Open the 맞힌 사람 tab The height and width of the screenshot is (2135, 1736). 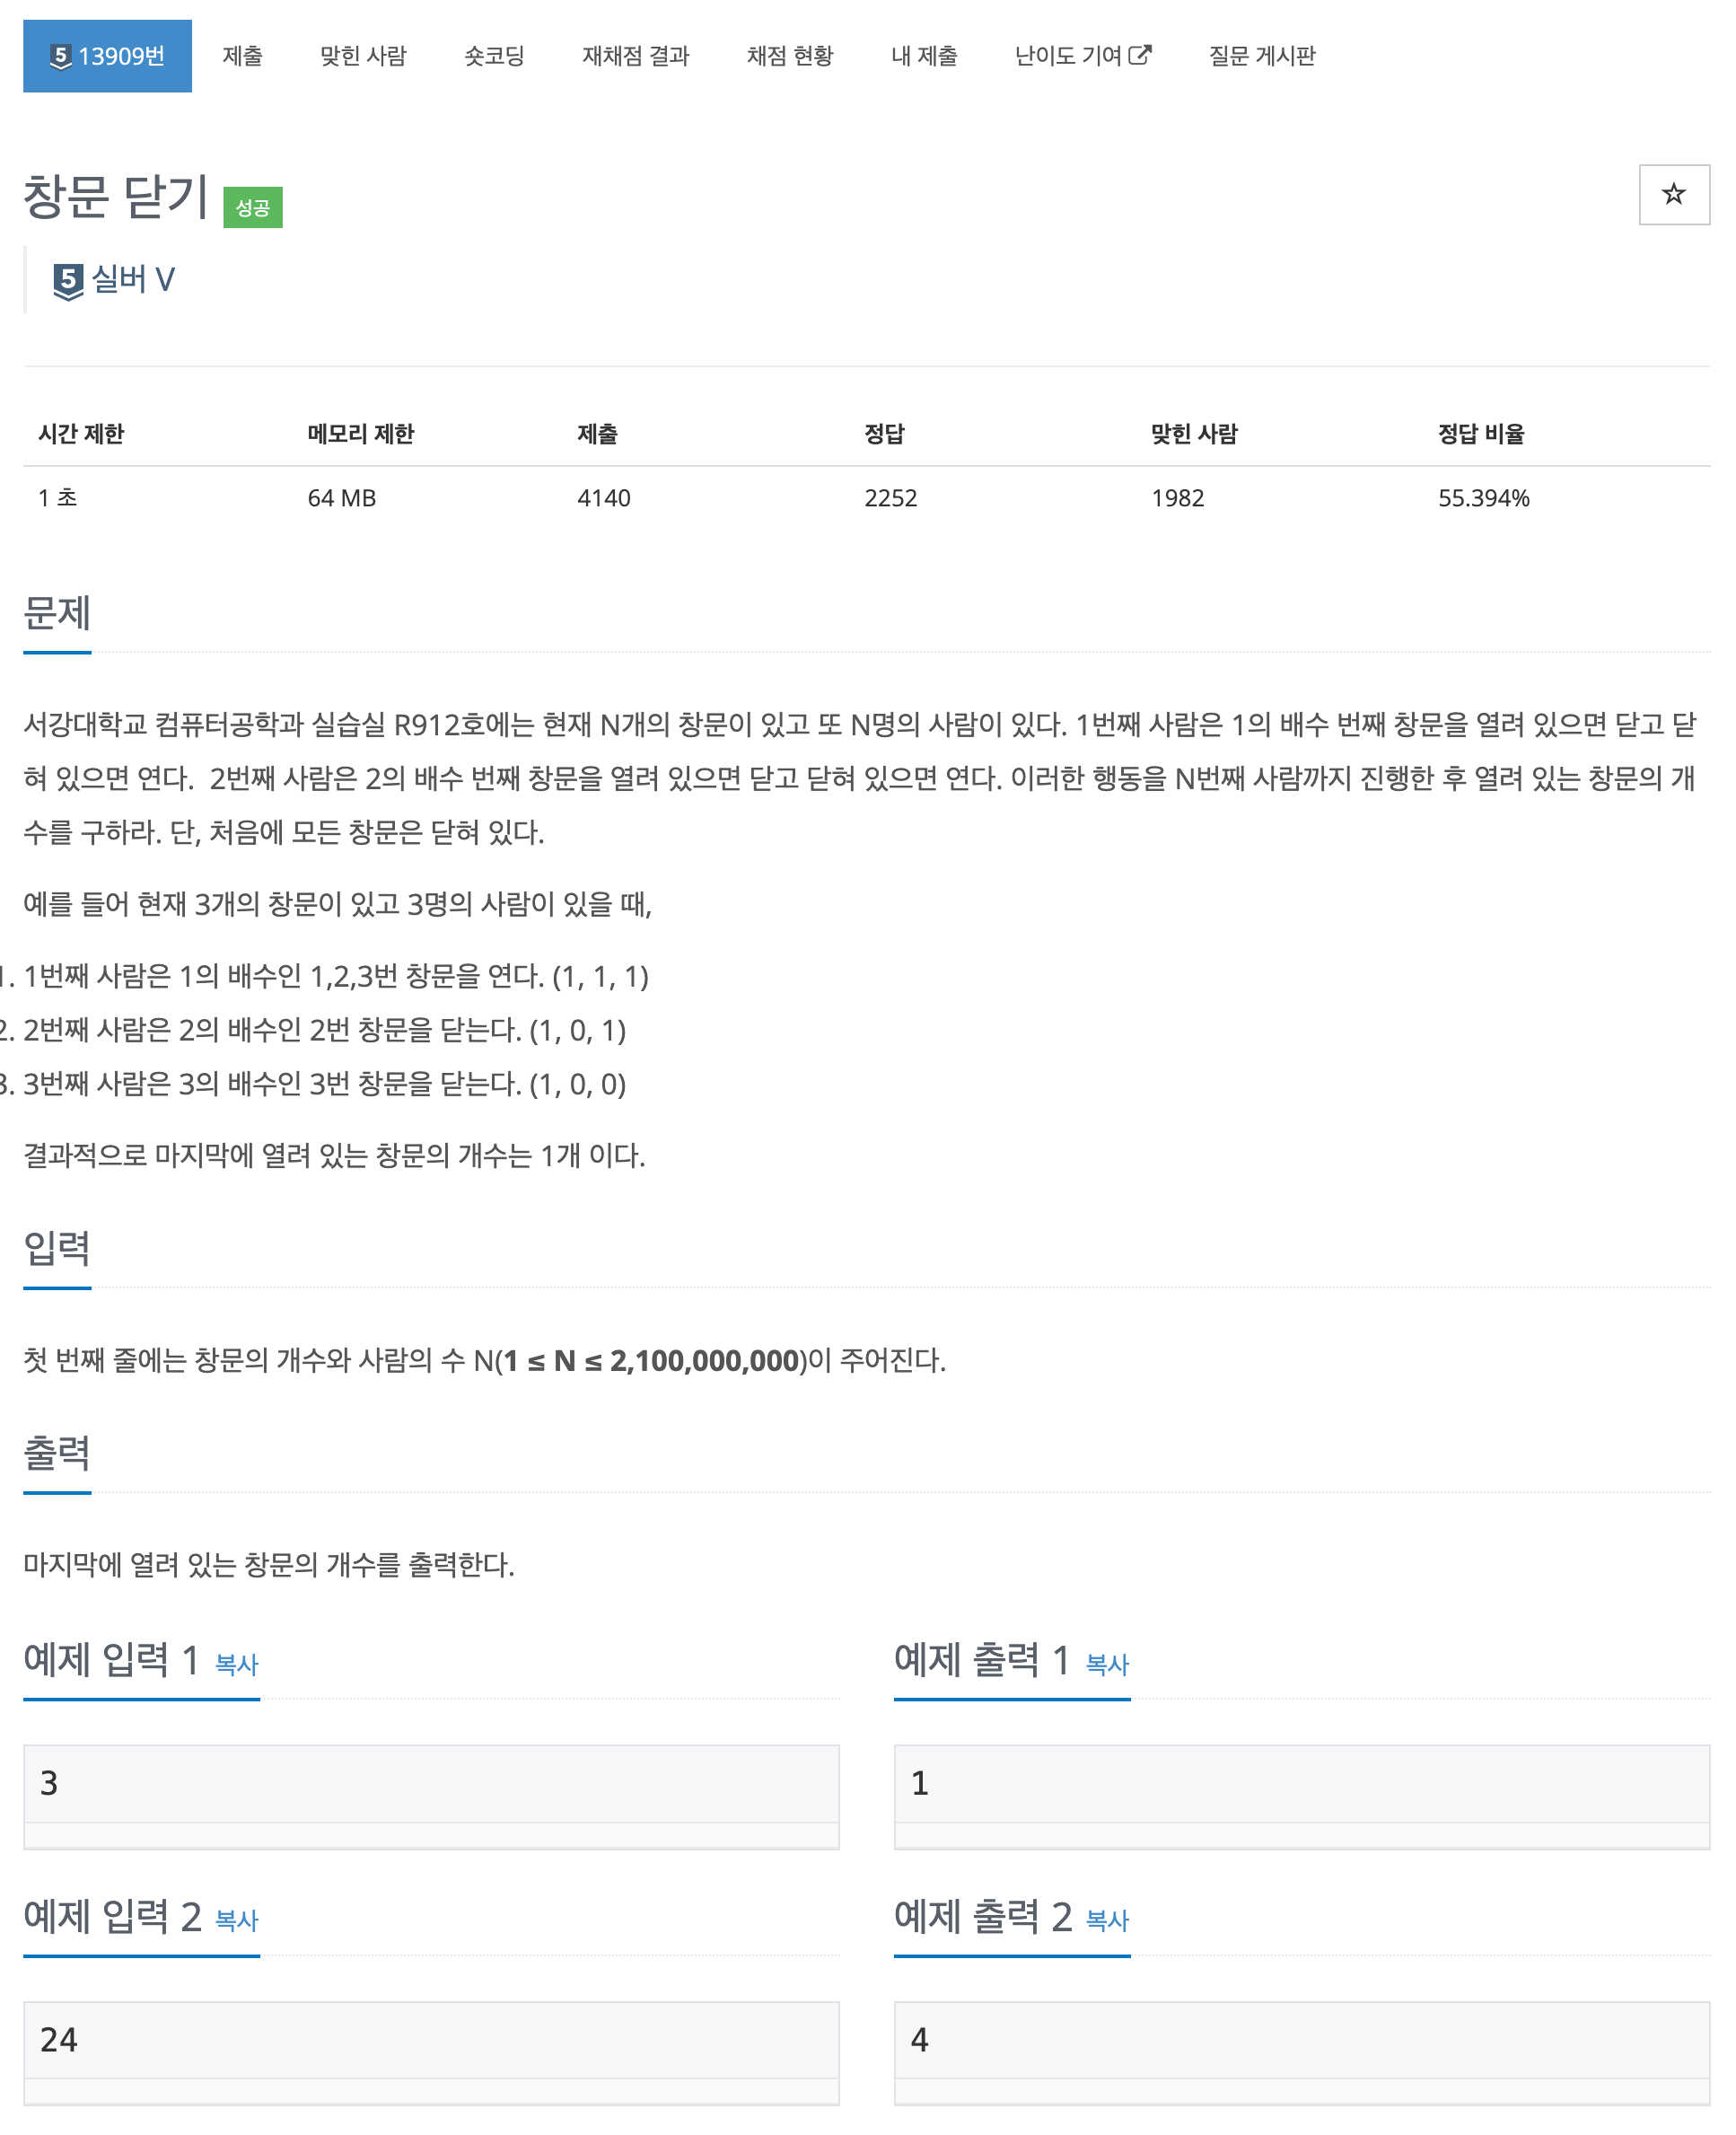click(x=363, y=56)
